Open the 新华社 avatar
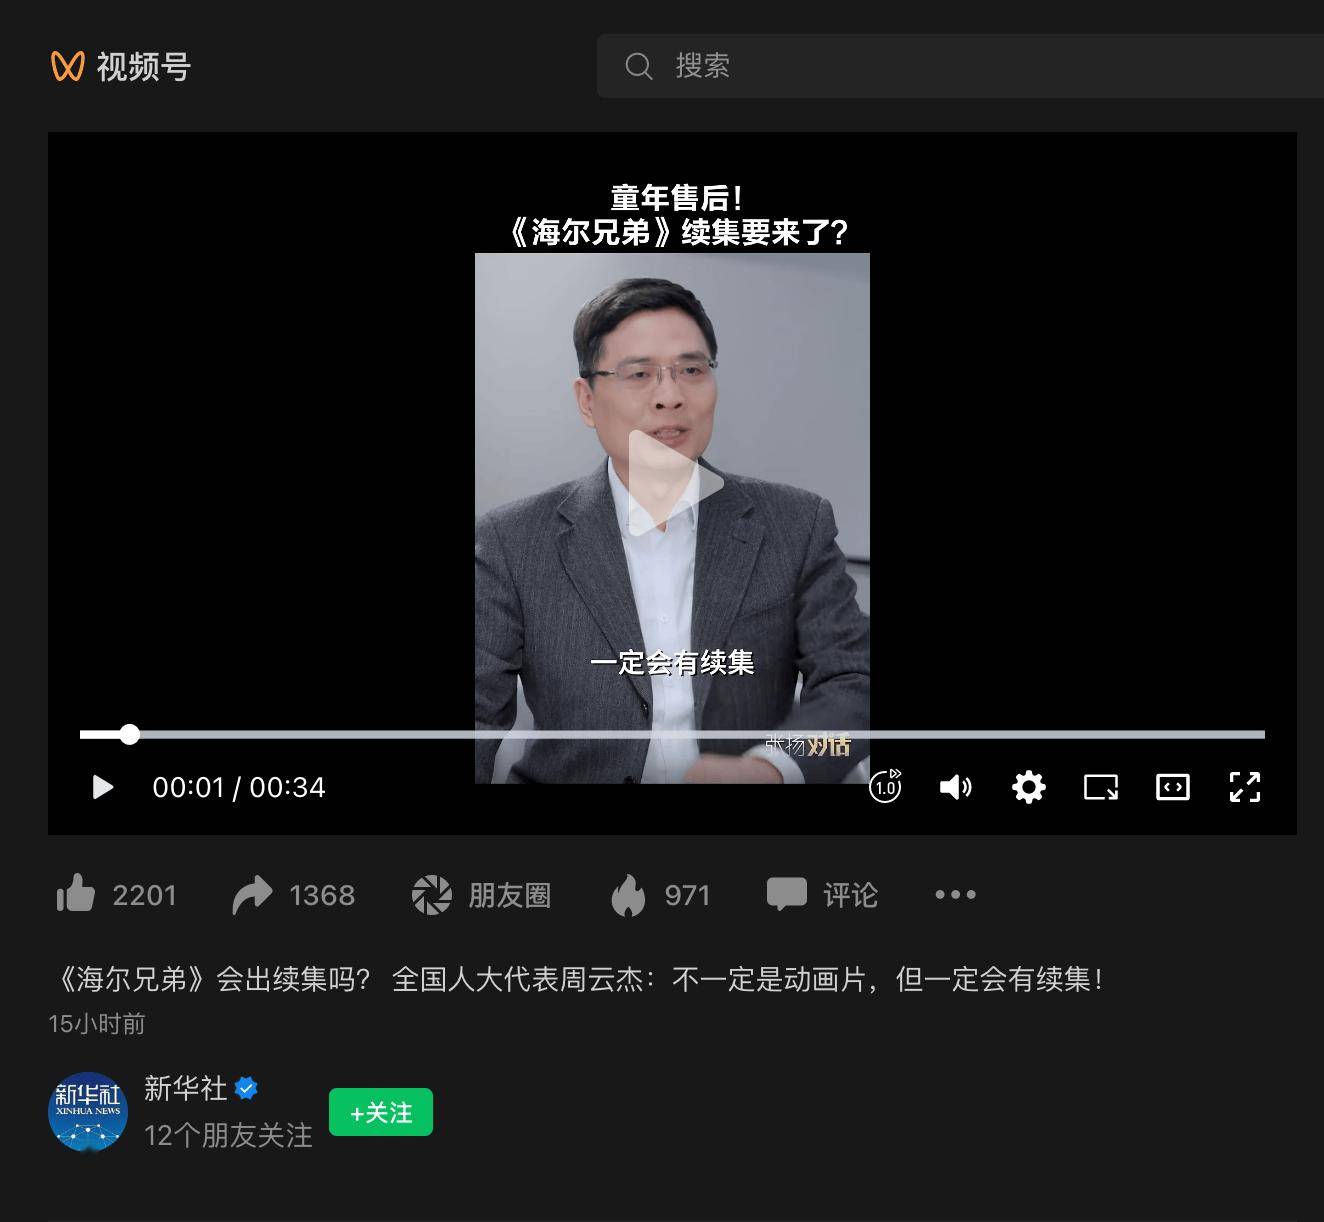This screenshot has width=1324, height=1222. point(88,1111)
